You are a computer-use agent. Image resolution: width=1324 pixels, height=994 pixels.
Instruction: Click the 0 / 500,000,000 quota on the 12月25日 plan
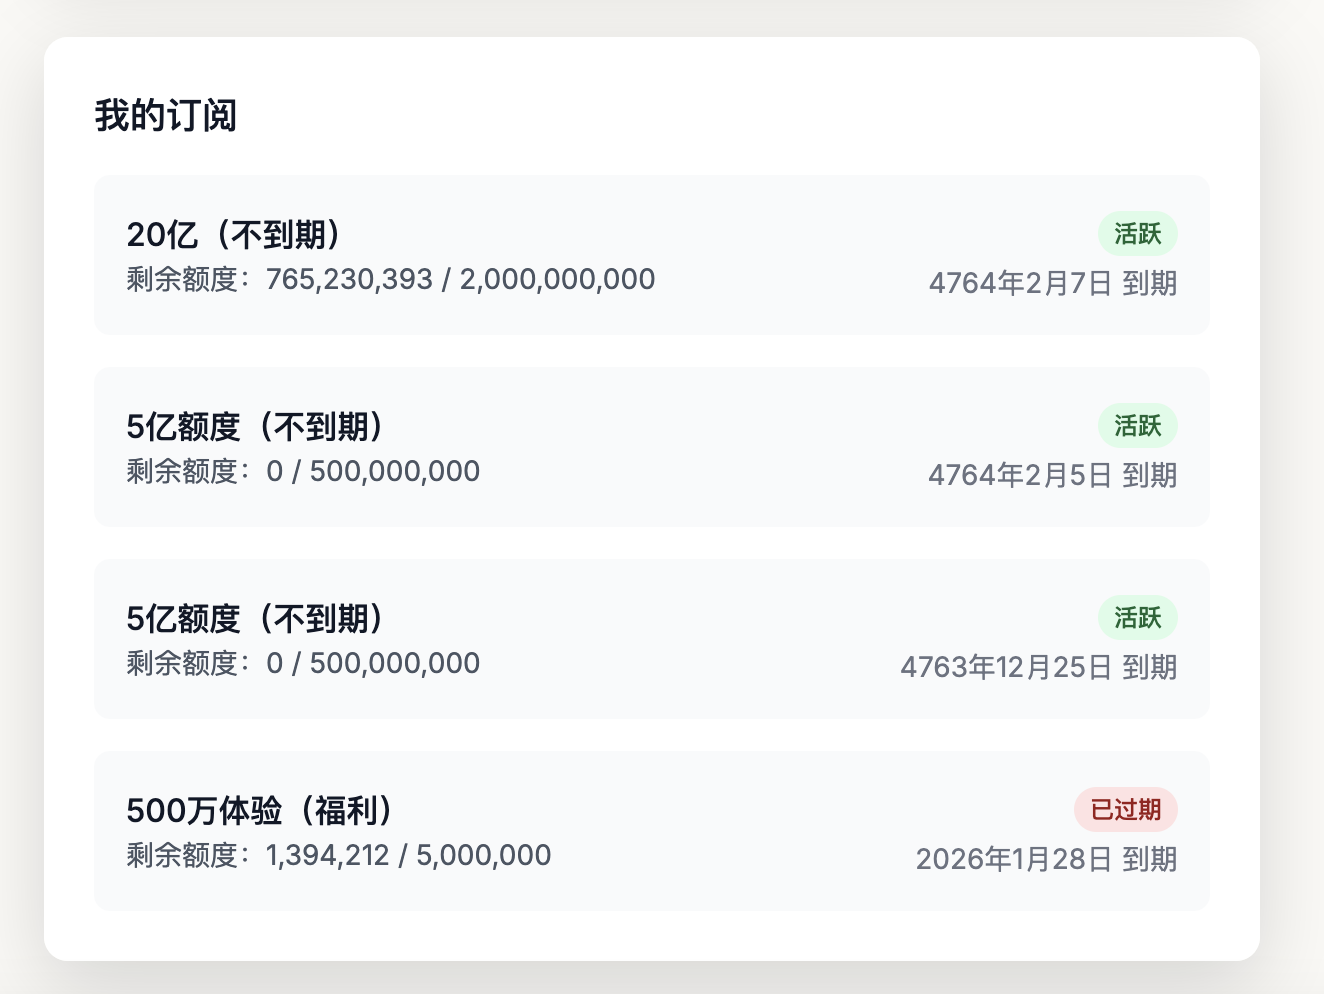373,663
